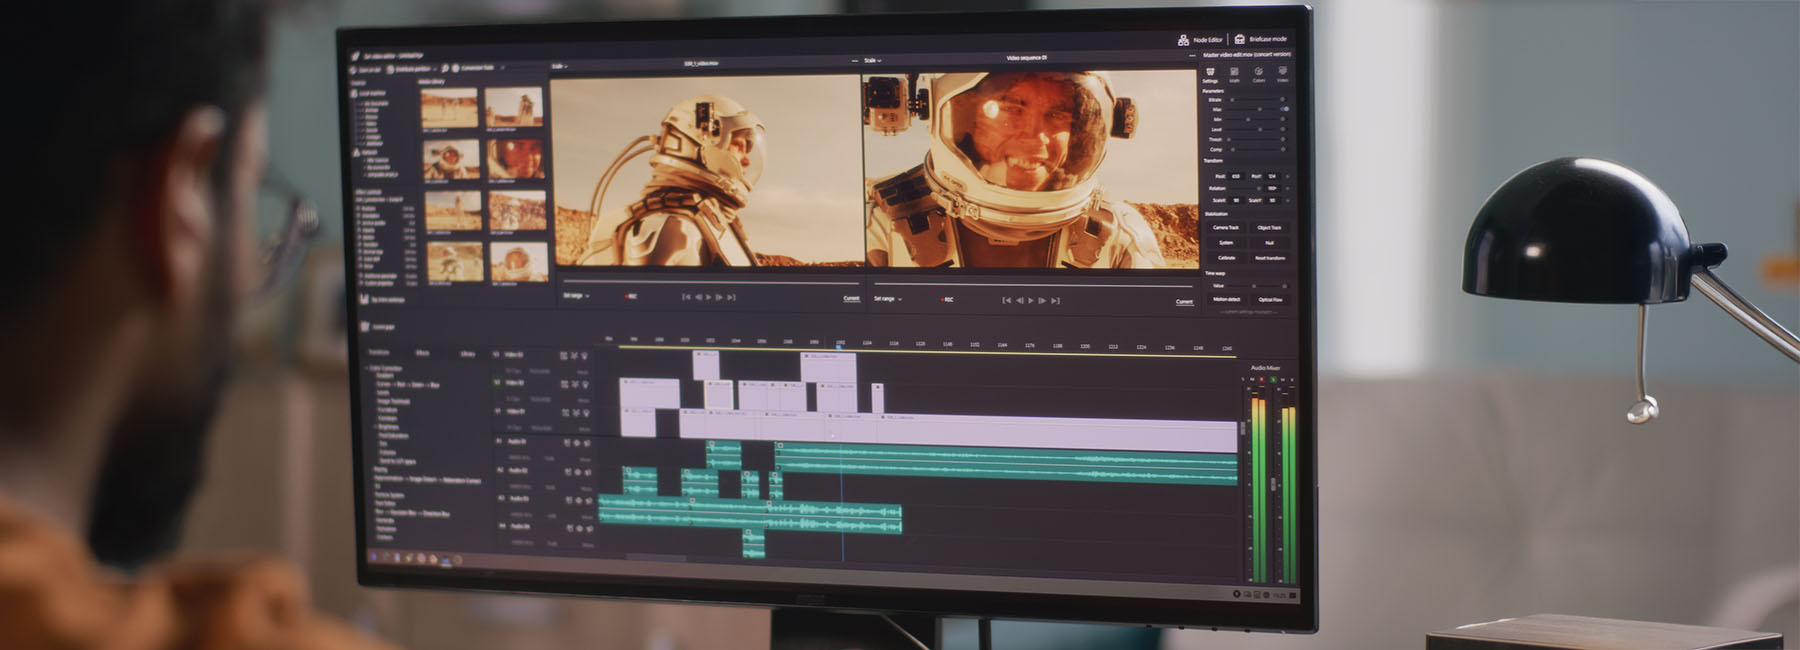Start REC in the left viewer
The height and width of the screenshot is (650, 1800).
(x=630, y=296)
